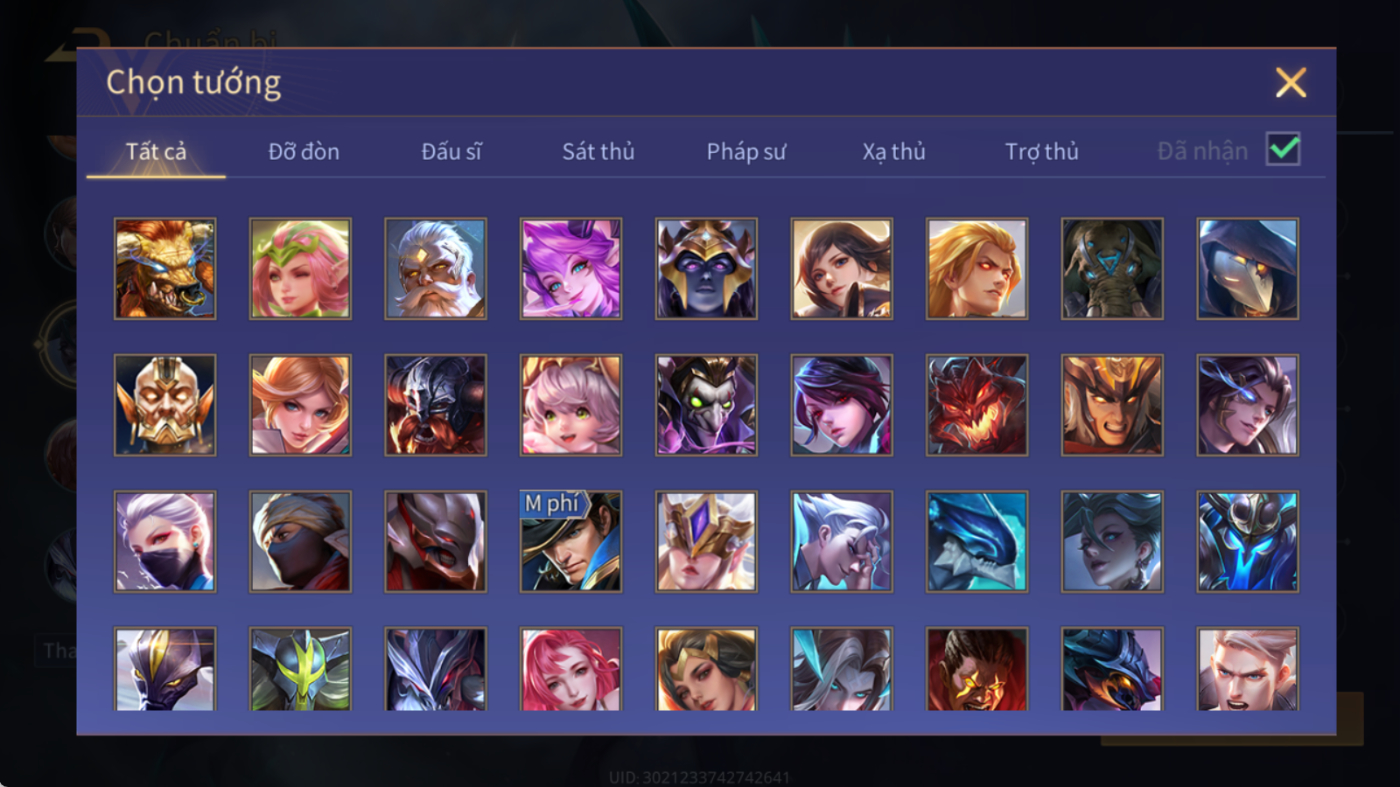Screen dimensions: 1400x787
Task: Select the white-haired masked ninja hero
Action: point(165,541)
